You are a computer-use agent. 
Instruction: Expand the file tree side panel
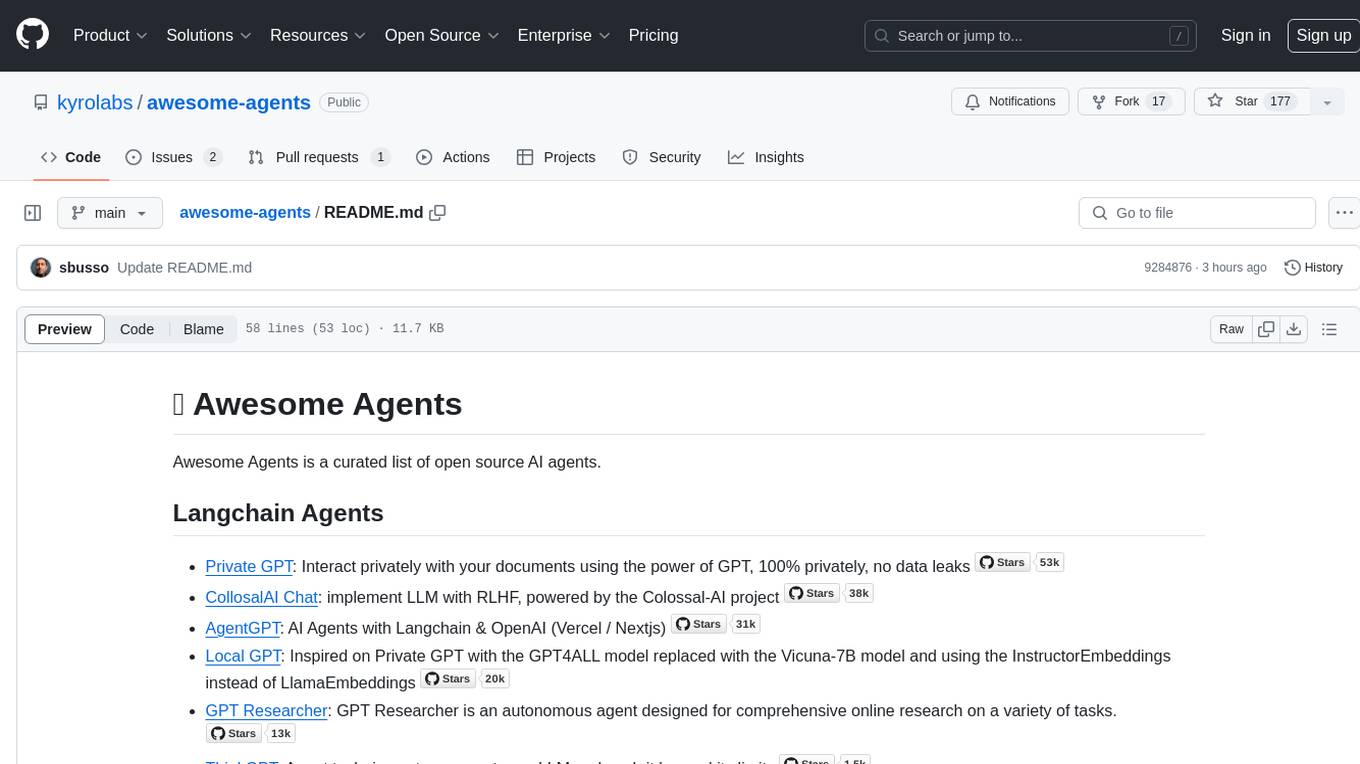click(33, 213)
